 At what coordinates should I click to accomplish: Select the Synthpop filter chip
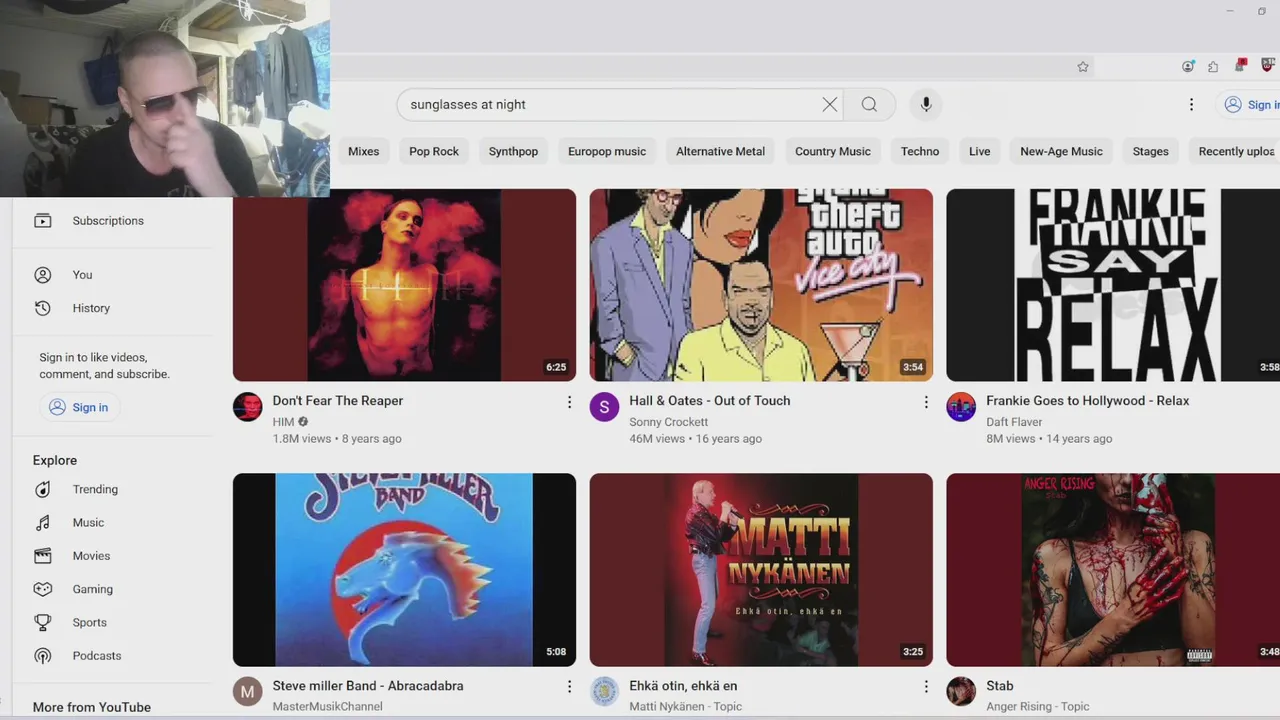click(x=513, y=152)
